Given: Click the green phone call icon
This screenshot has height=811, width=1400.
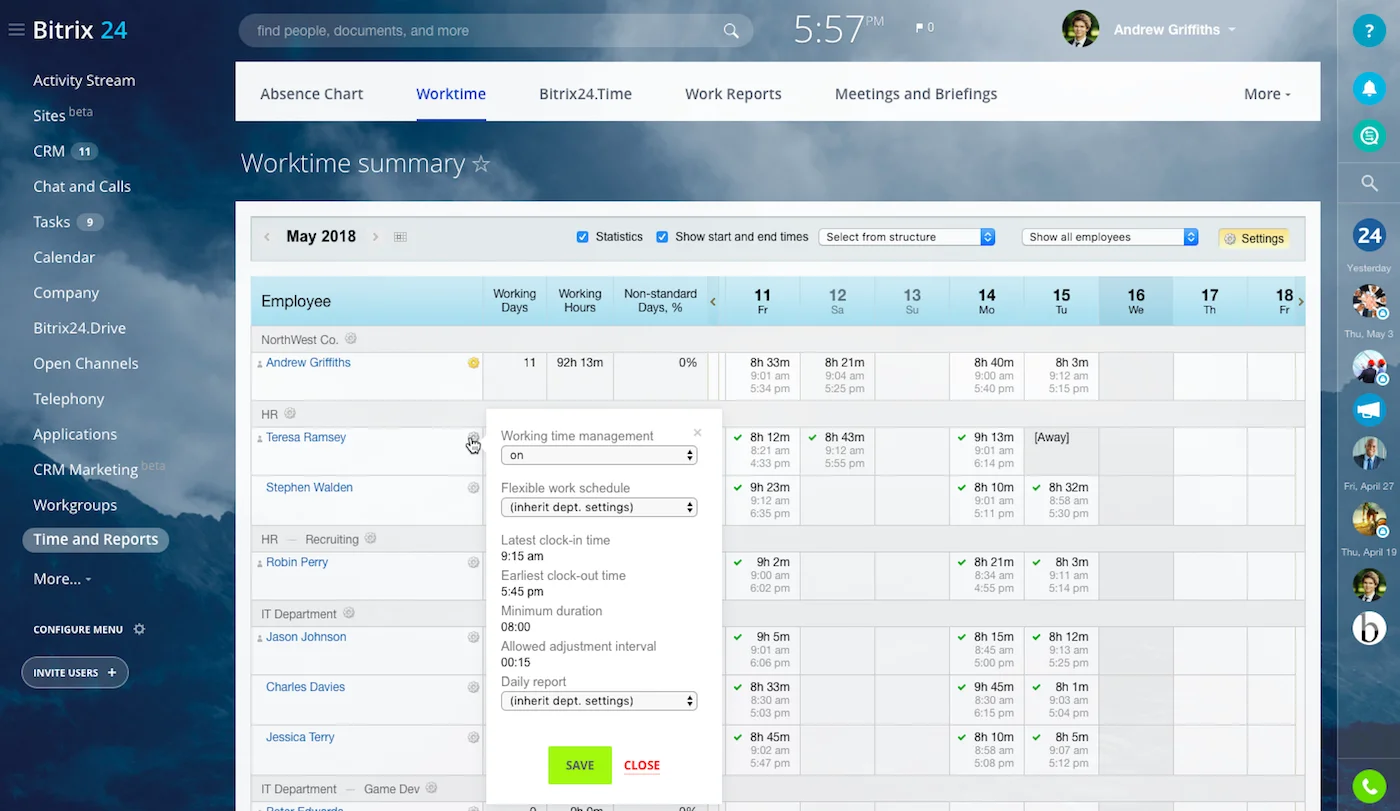Looking at the screenshot, I should point(1369,787).
